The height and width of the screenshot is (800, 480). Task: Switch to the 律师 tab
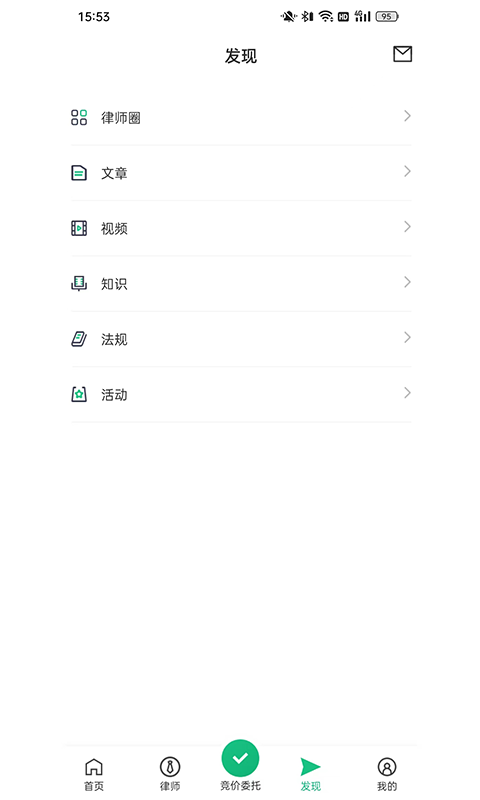tap(170, 774)
